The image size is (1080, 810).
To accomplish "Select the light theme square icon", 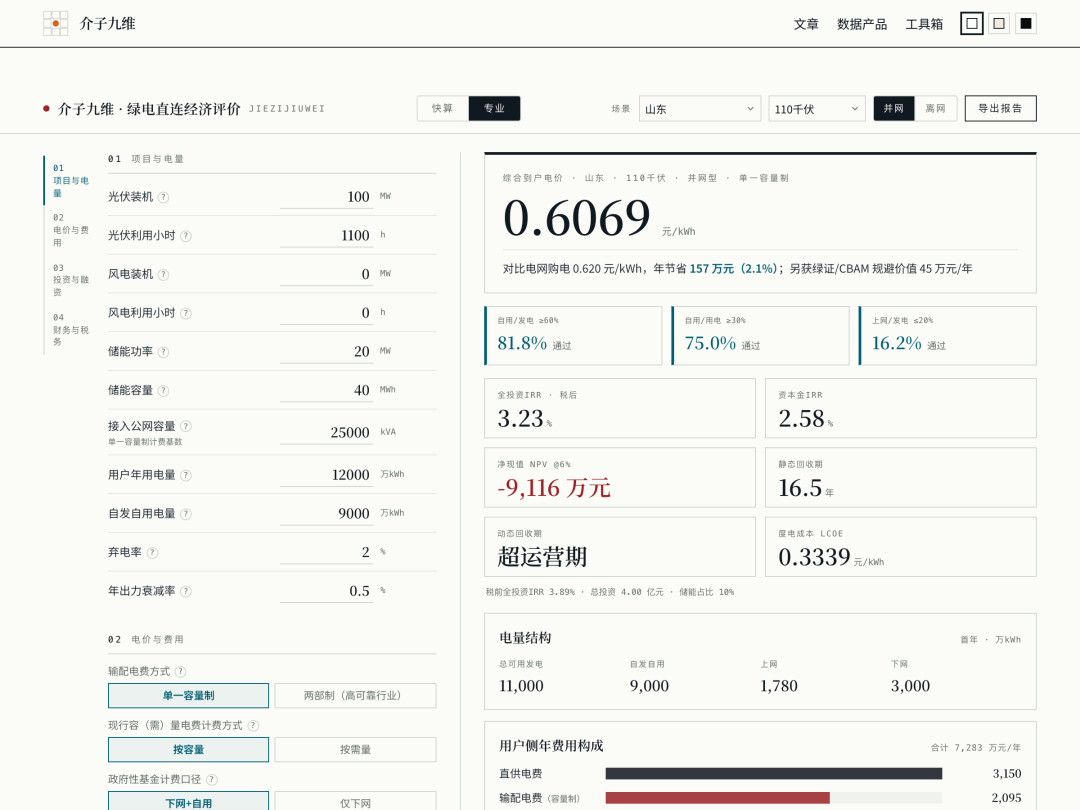I will [x=971, y=23].
